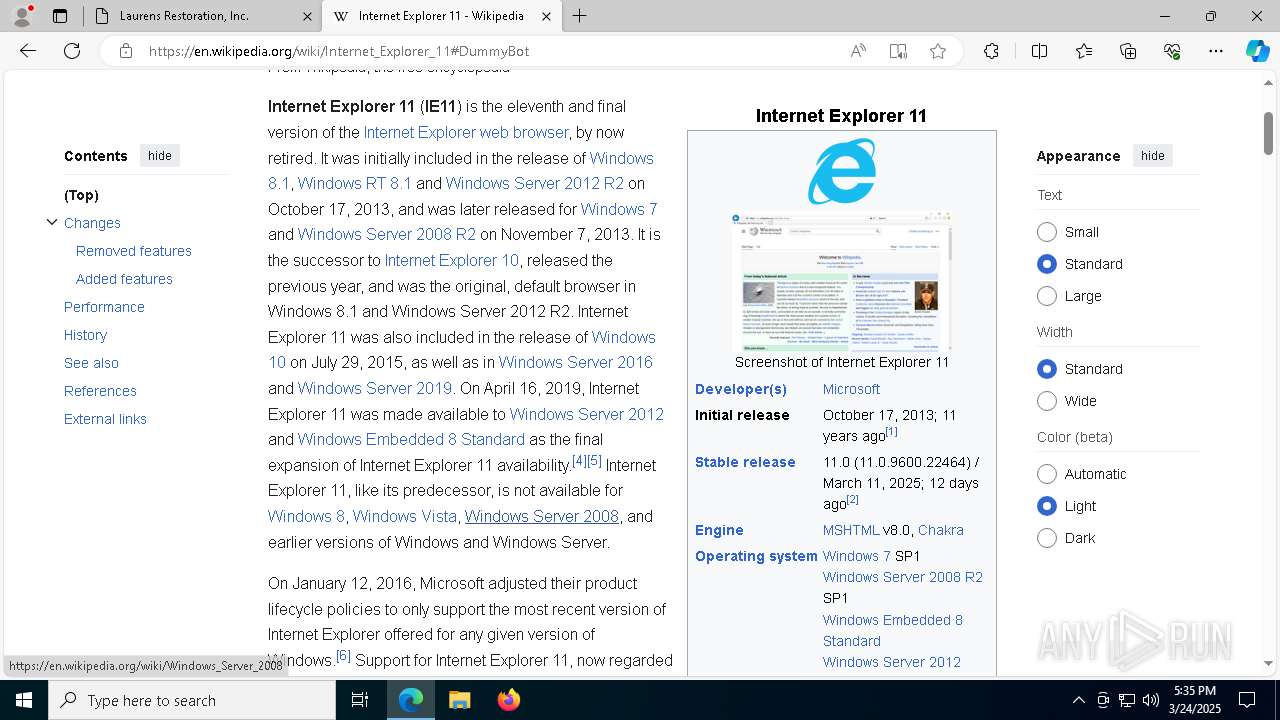Select Wide page width
Image resolution: width=1280 pixels, height=720 pixels.
pos(1047,401)
